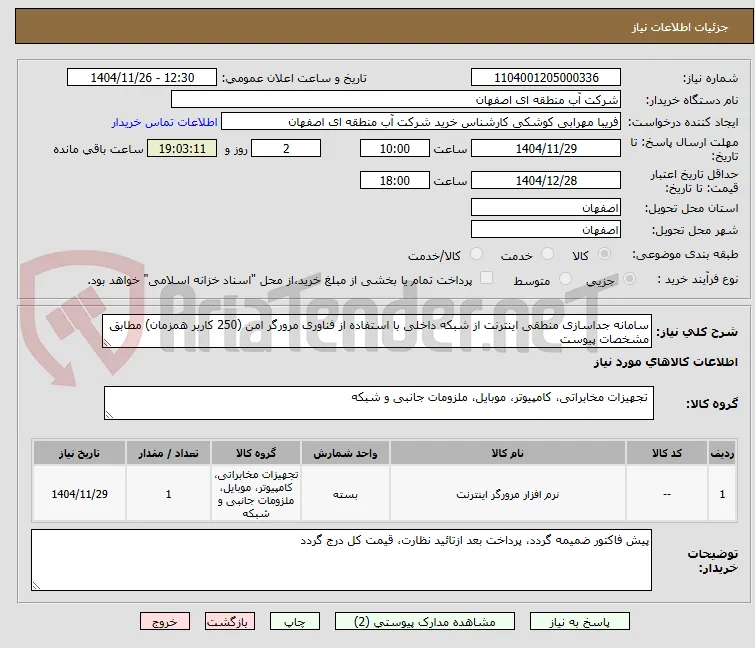
Task: Click the price validity date 1404/12/28 field
Action: (546, 181)
